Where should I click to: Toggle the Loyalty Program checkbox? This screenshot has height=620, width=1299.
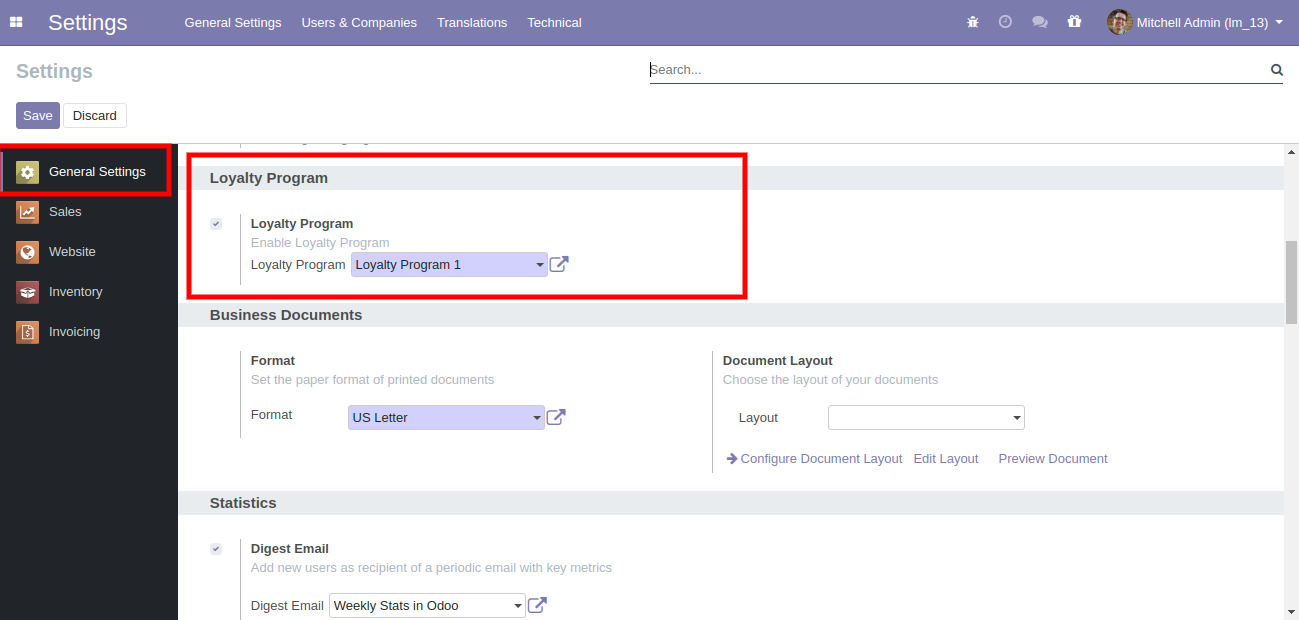[216, 224]
